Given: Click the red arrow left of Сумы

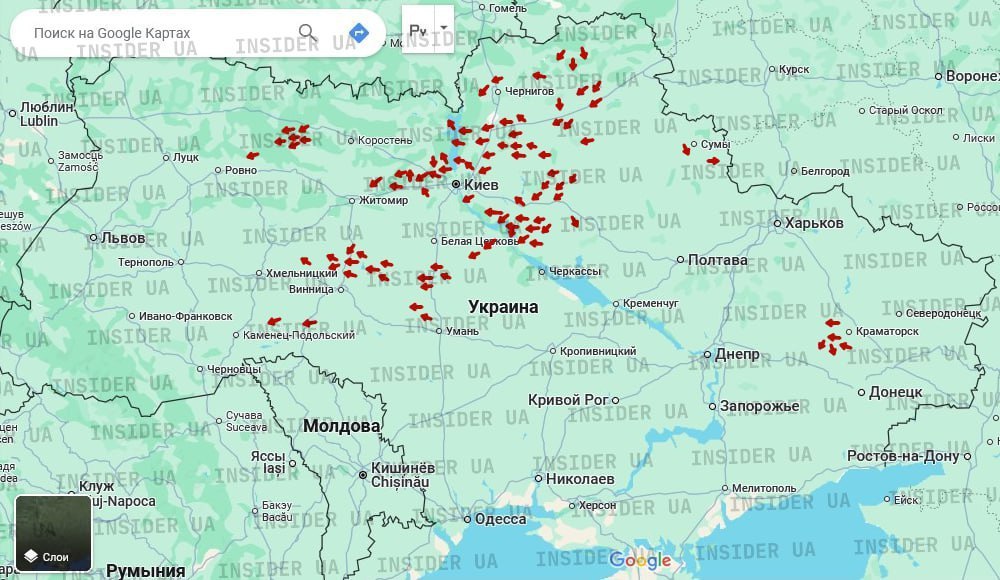Looking at the screenshot, I should [x=687, y=149].
